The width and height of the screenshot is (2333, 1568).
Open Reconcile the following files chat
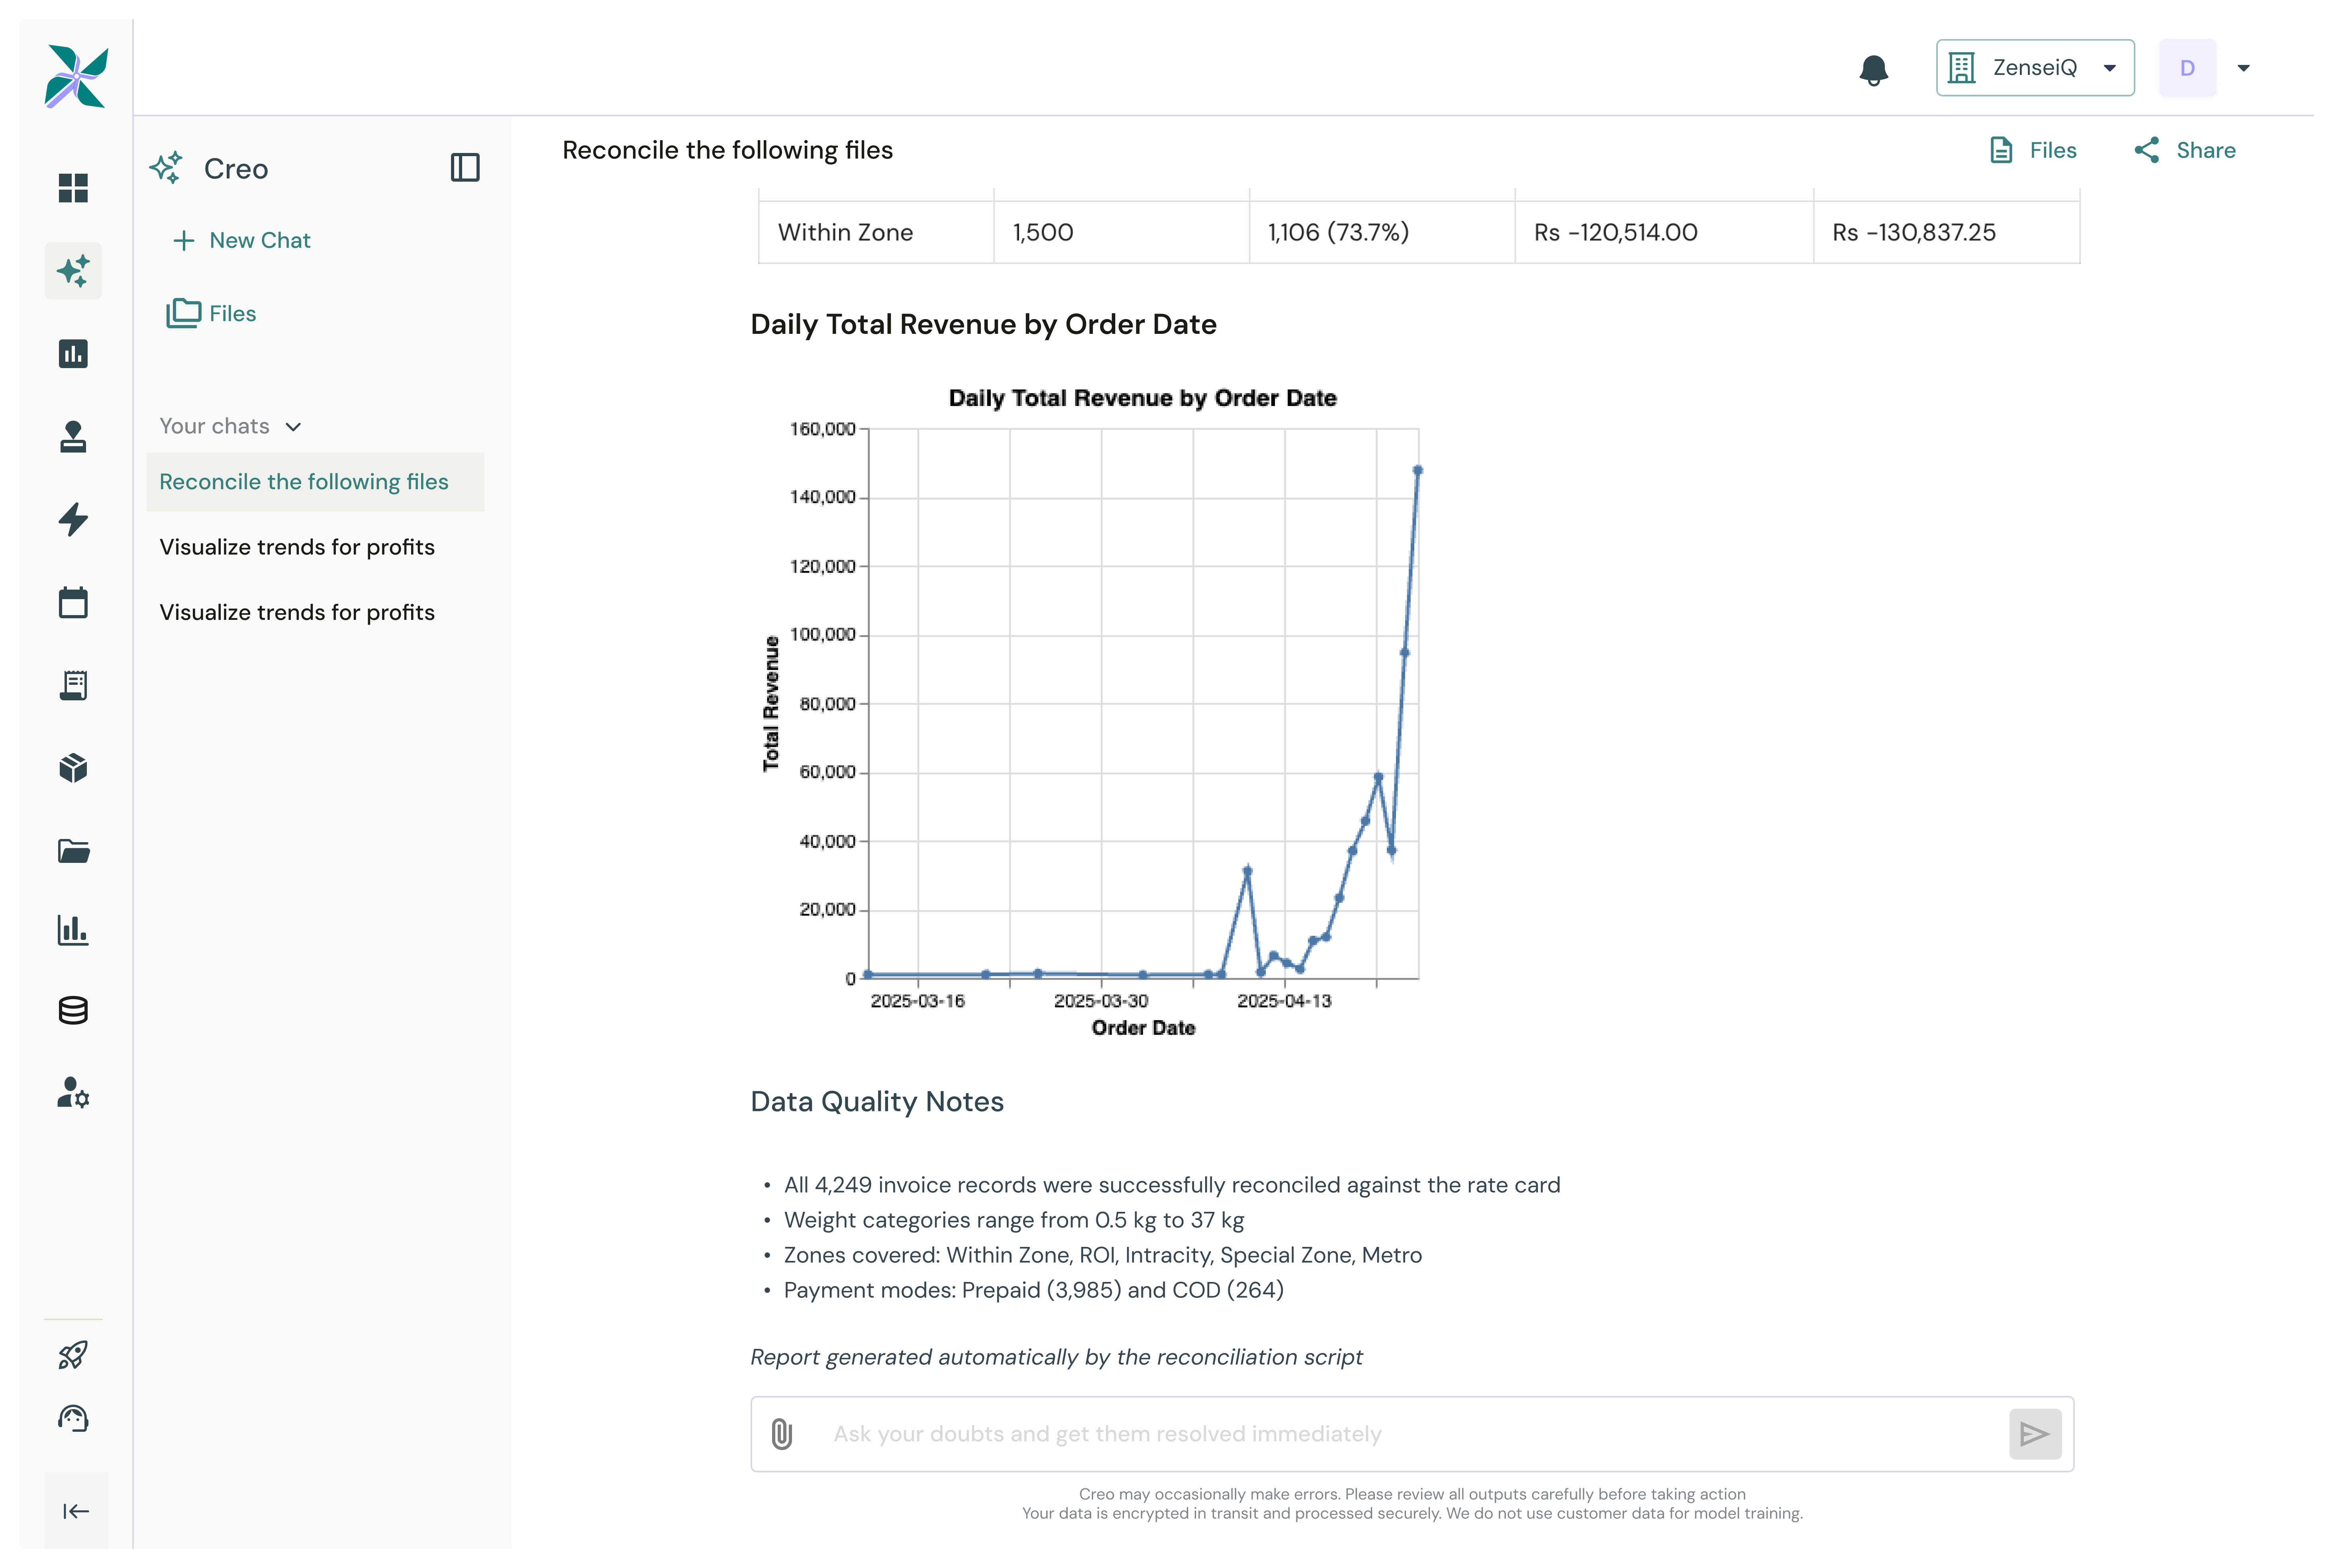coord(303,482)
